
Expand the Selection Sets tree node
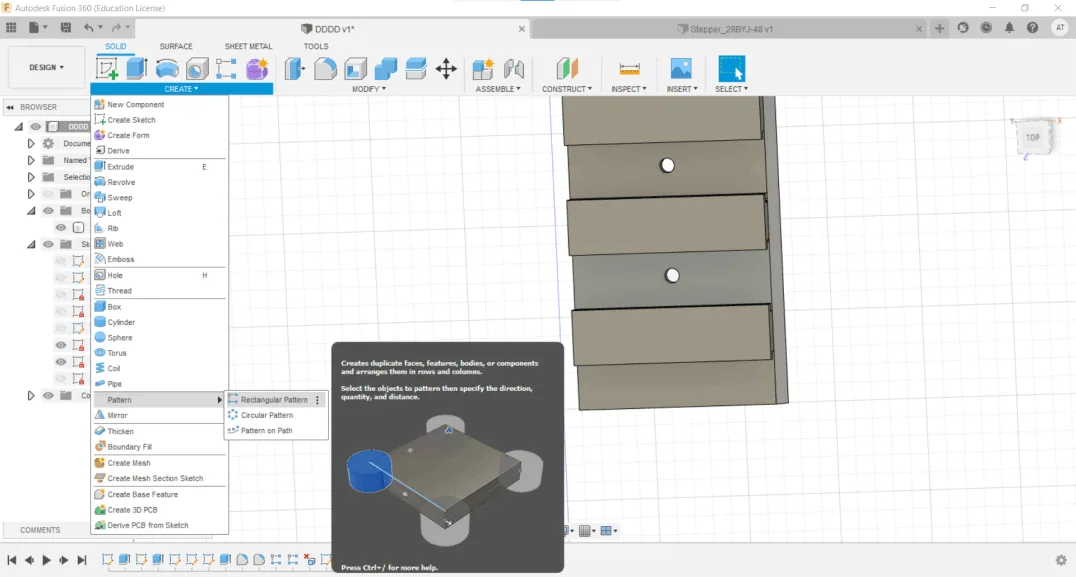pyautogui.click(x=31, y=177)
